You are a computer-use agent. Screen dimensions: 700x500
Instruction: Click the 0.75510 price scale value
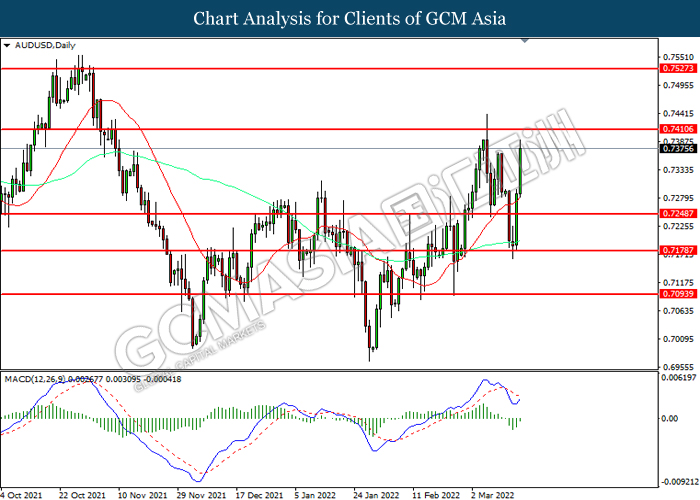(679, 57)
